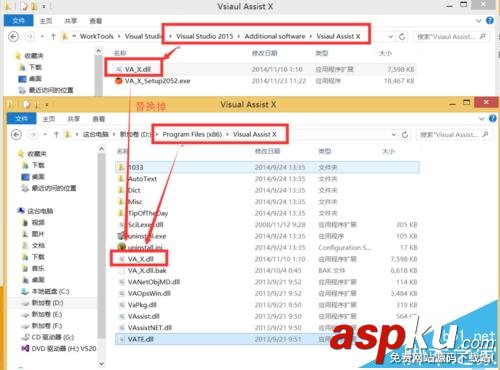
Task: Click Up arrow in Vsiaul Assist X window
Action: tap(53, 36)
